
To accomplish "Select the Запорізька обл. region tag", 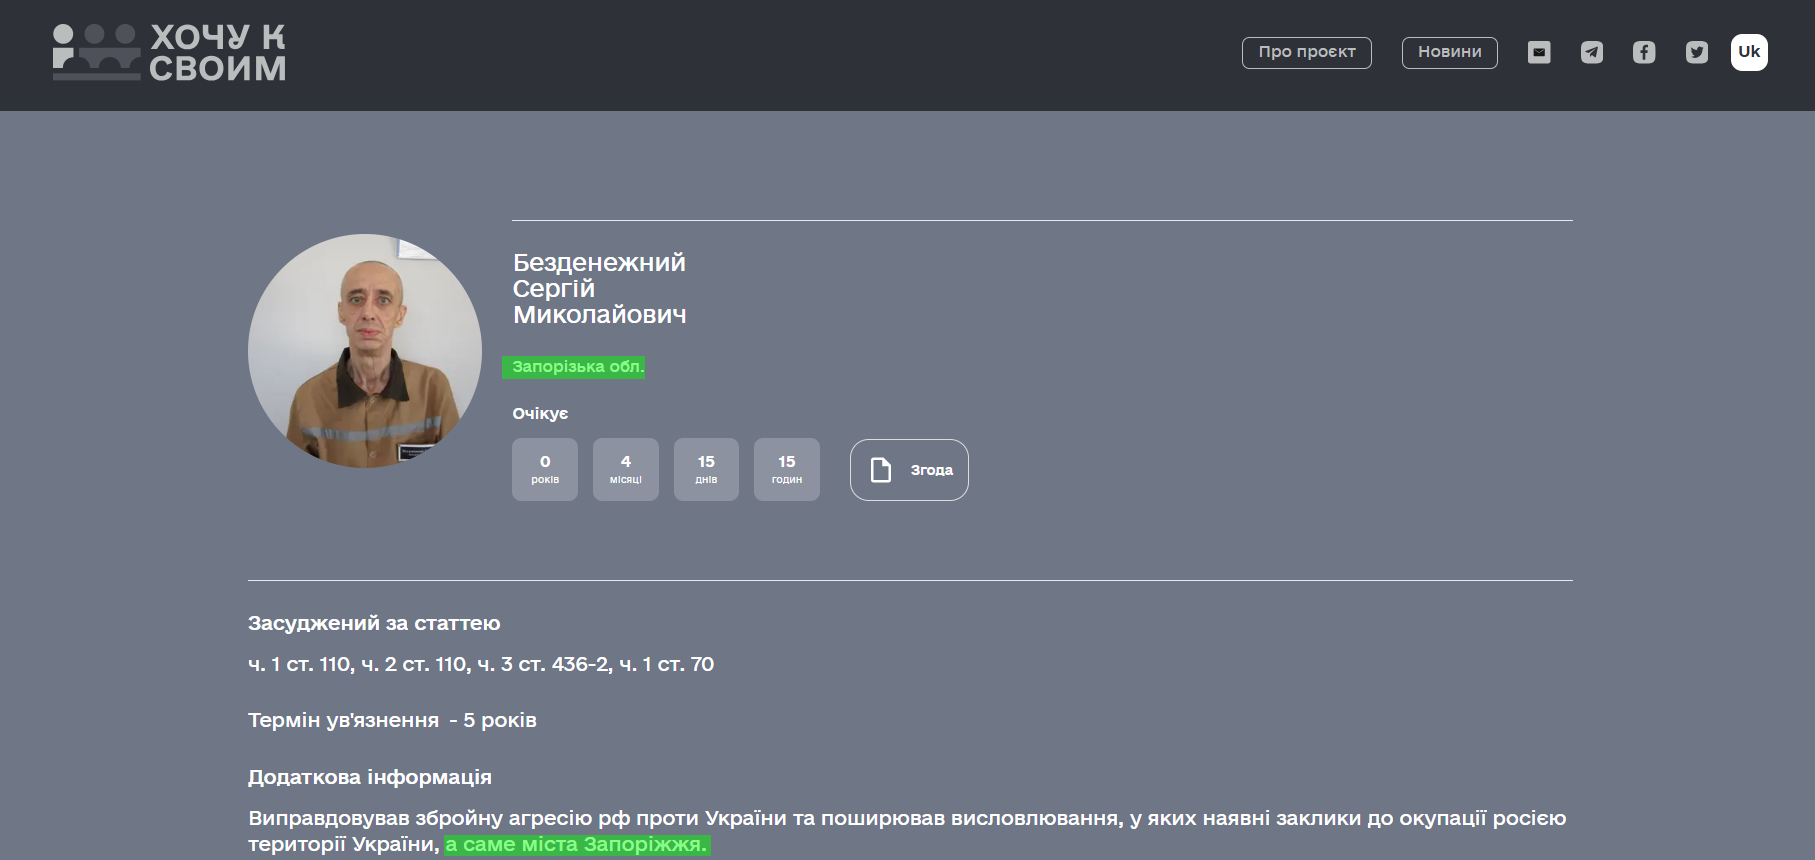I will pyautogui.click(x=576, y=367).
